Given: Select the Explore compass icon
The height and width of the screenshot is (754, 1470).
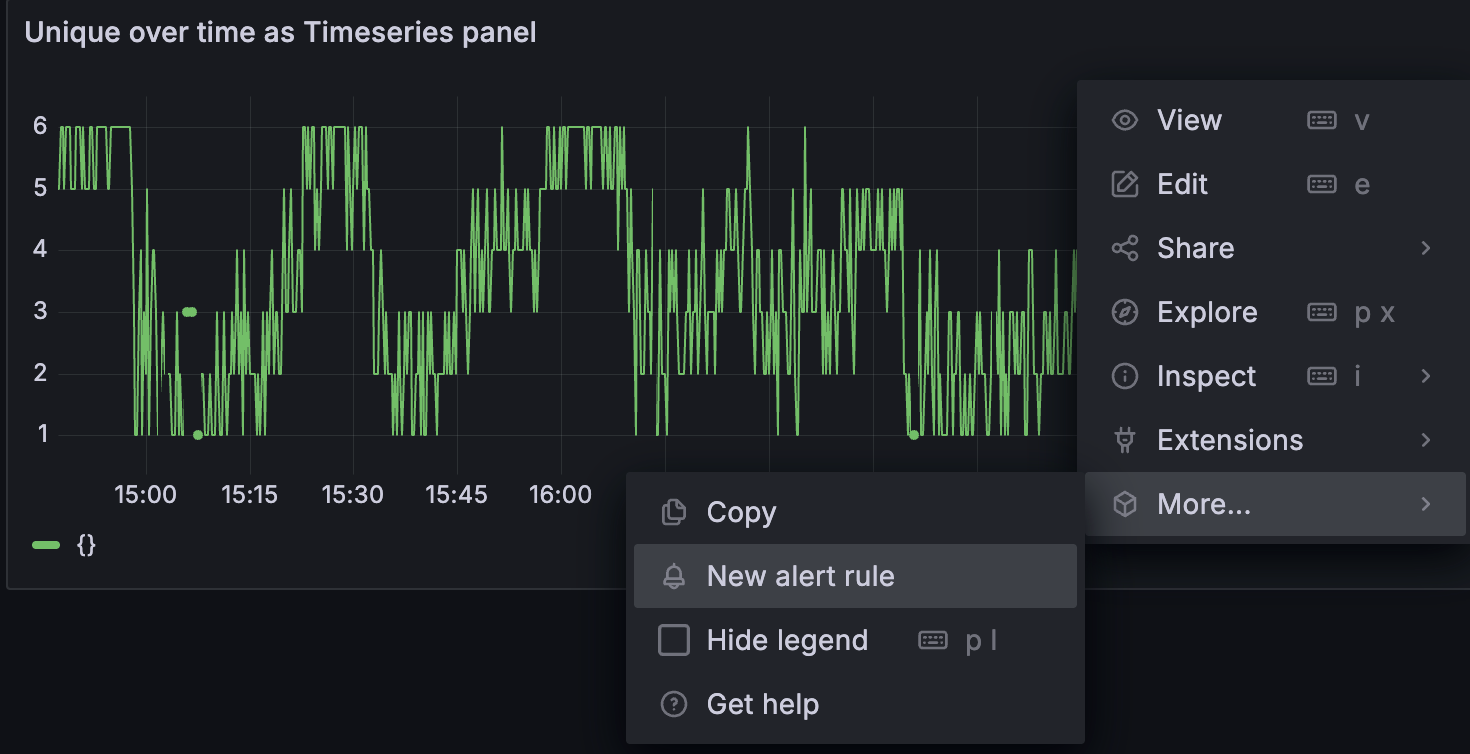Looking at the screenshot, I should (1124, 311).
